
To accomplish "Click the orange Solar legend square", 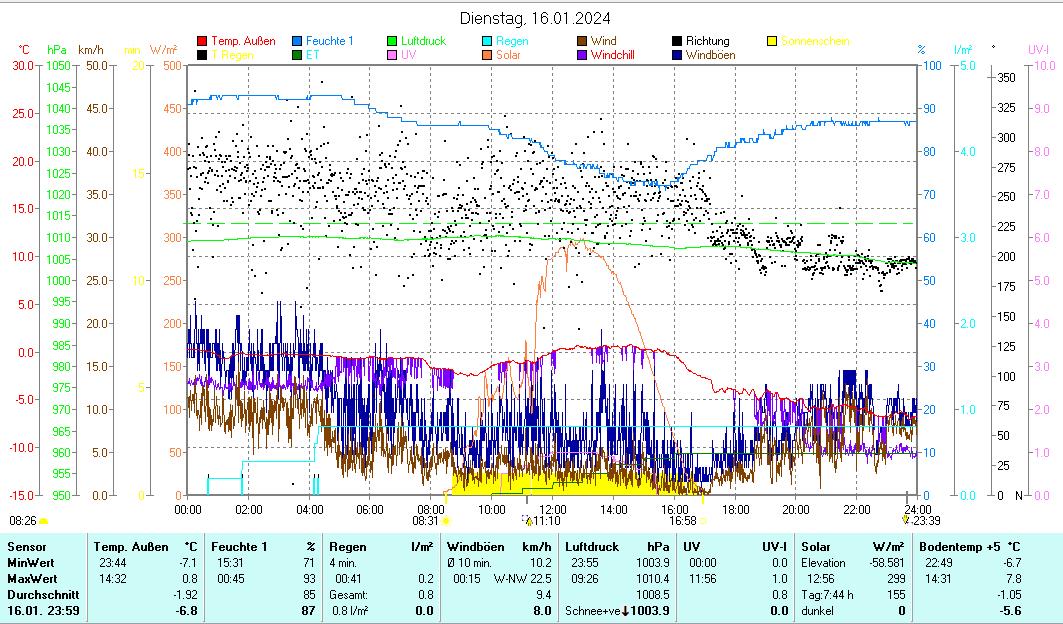I will coord(488,55).
